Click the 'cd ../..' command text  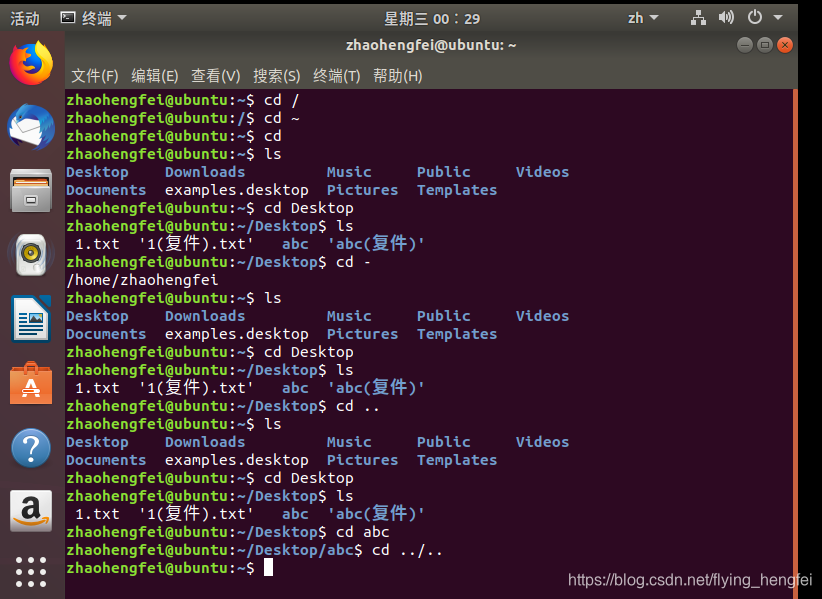407,550
